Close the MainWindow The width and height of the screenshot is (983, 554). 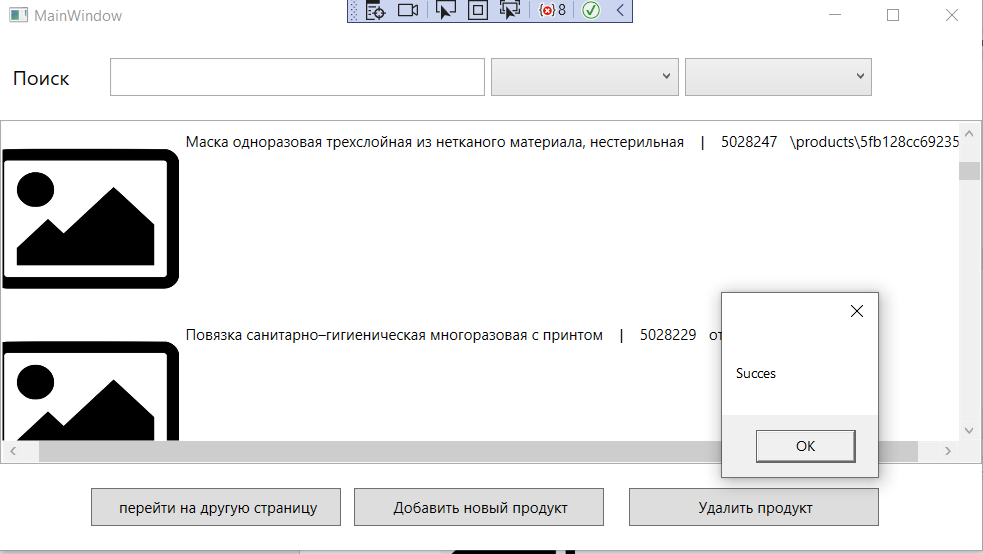pyautogui.click(x=952, y=15)
